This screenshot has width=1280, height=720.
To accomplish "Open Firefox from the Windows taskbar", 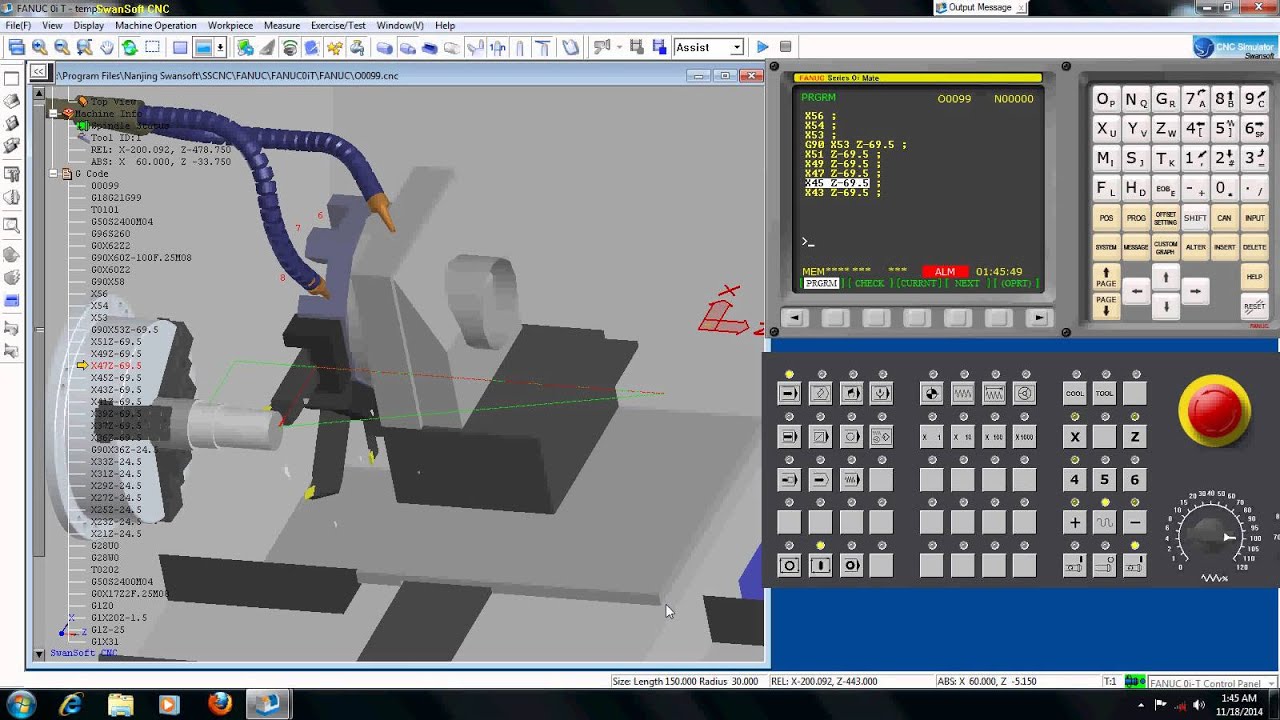I will pyautogui.click(x=220, y=704).
